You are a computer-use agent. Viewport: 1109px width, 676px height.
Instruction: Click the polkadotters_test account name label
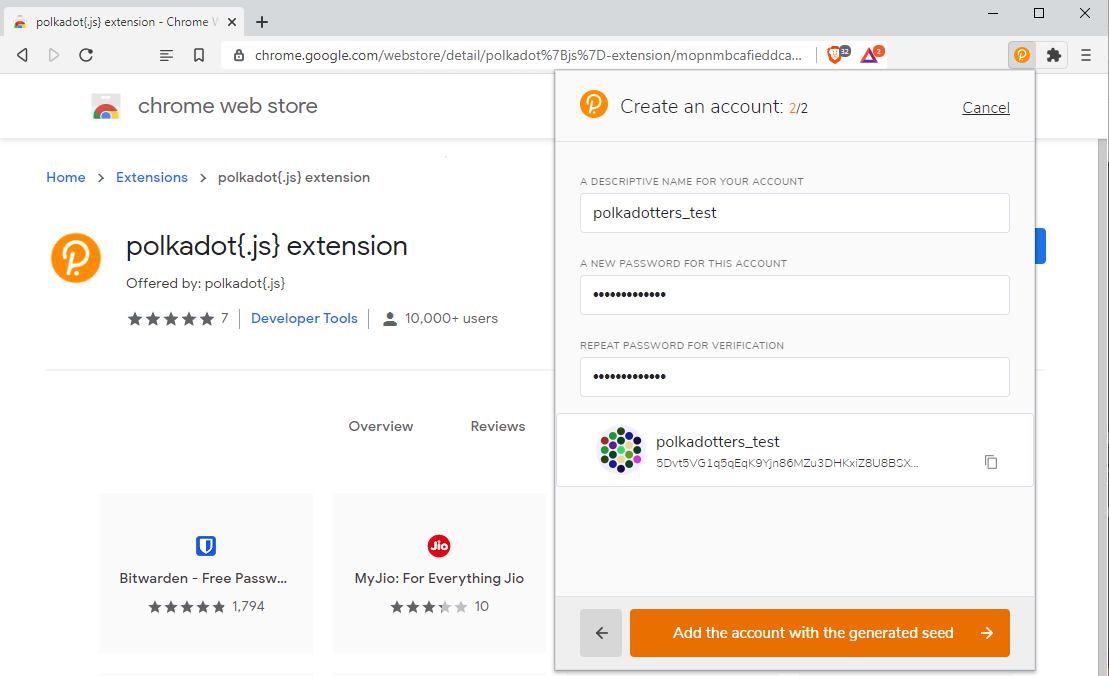pyautogui.click(x=717, y=442)
